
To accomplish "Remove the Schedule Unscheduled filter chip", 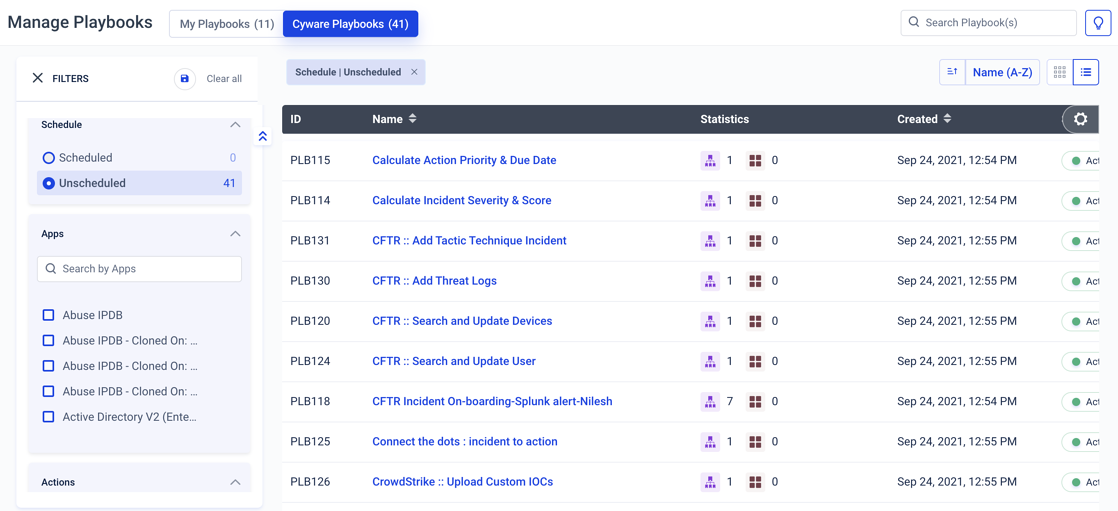I will click(414, 72).
